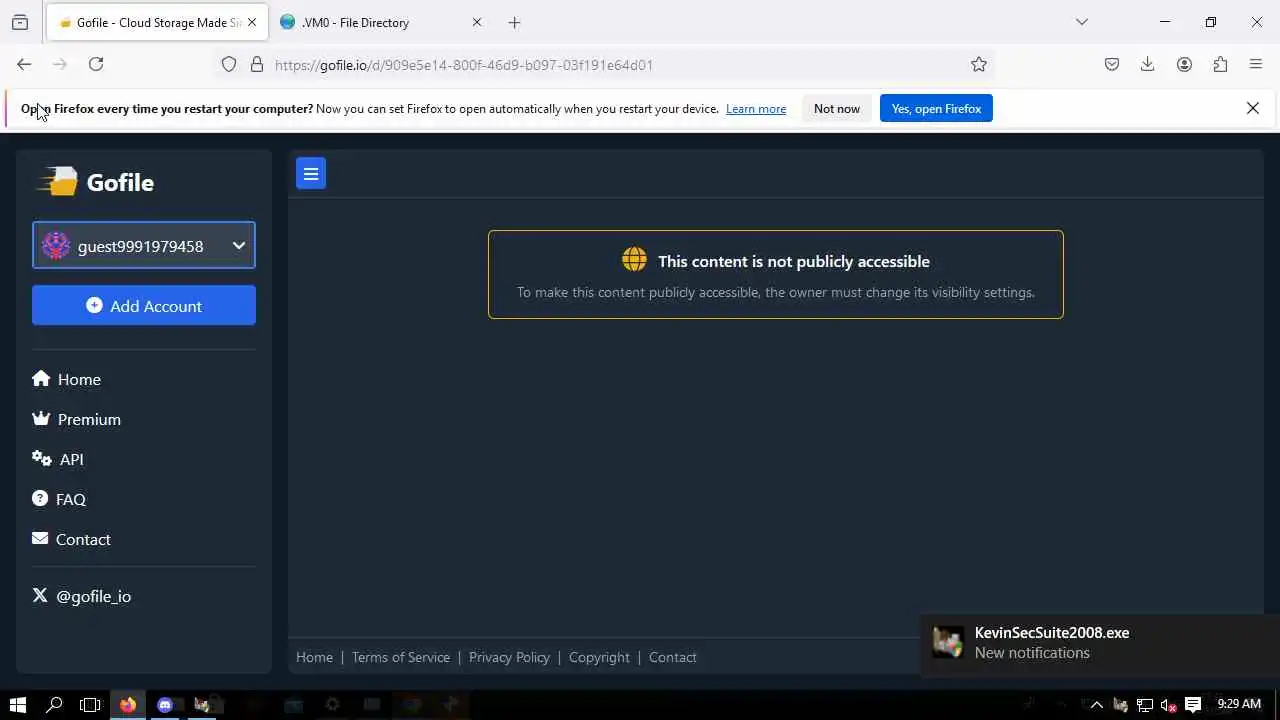Click the Add Account button
The height and width of the screenshot is (720, 1280).
coord(144,305)
